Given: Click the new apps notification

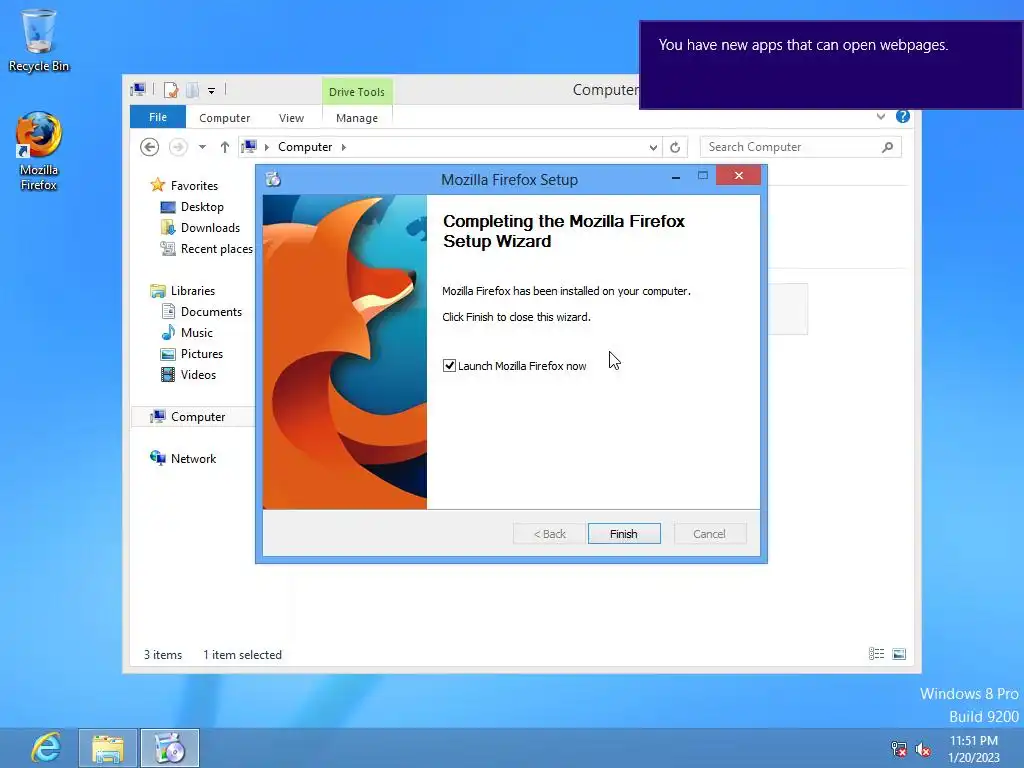Looking at the screenshot, I should point(831,65).
